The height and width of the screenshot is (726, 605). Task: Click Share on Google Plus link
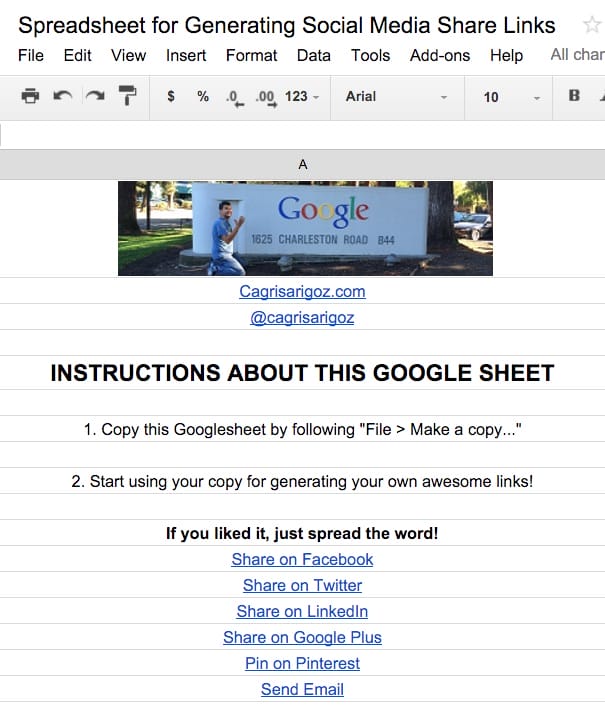302,637
